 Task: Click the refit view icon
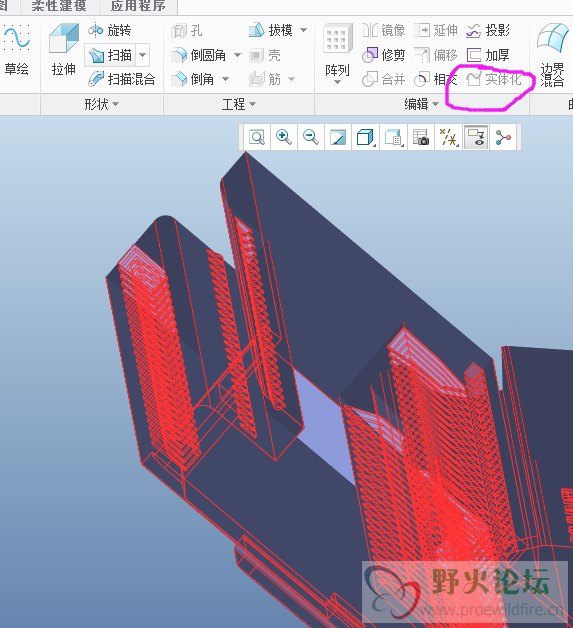[x=257, y=137]
